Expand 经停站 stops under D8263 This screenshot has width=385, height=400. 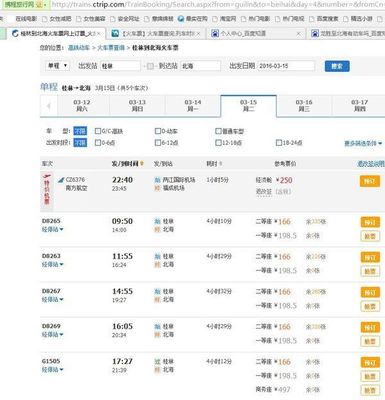52,264
